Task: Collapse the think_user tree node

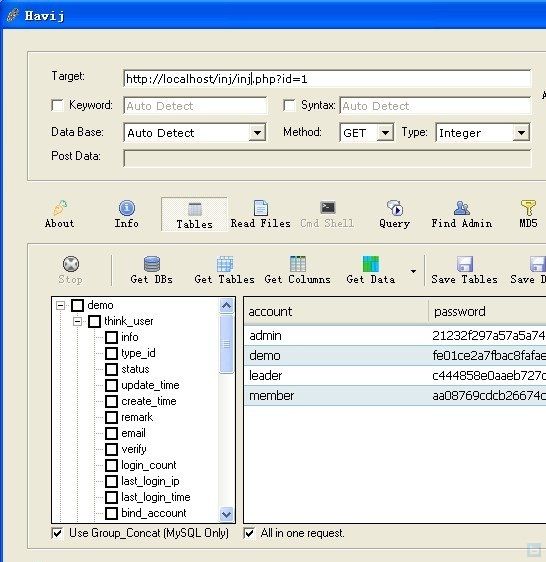Action: (77, 321)
